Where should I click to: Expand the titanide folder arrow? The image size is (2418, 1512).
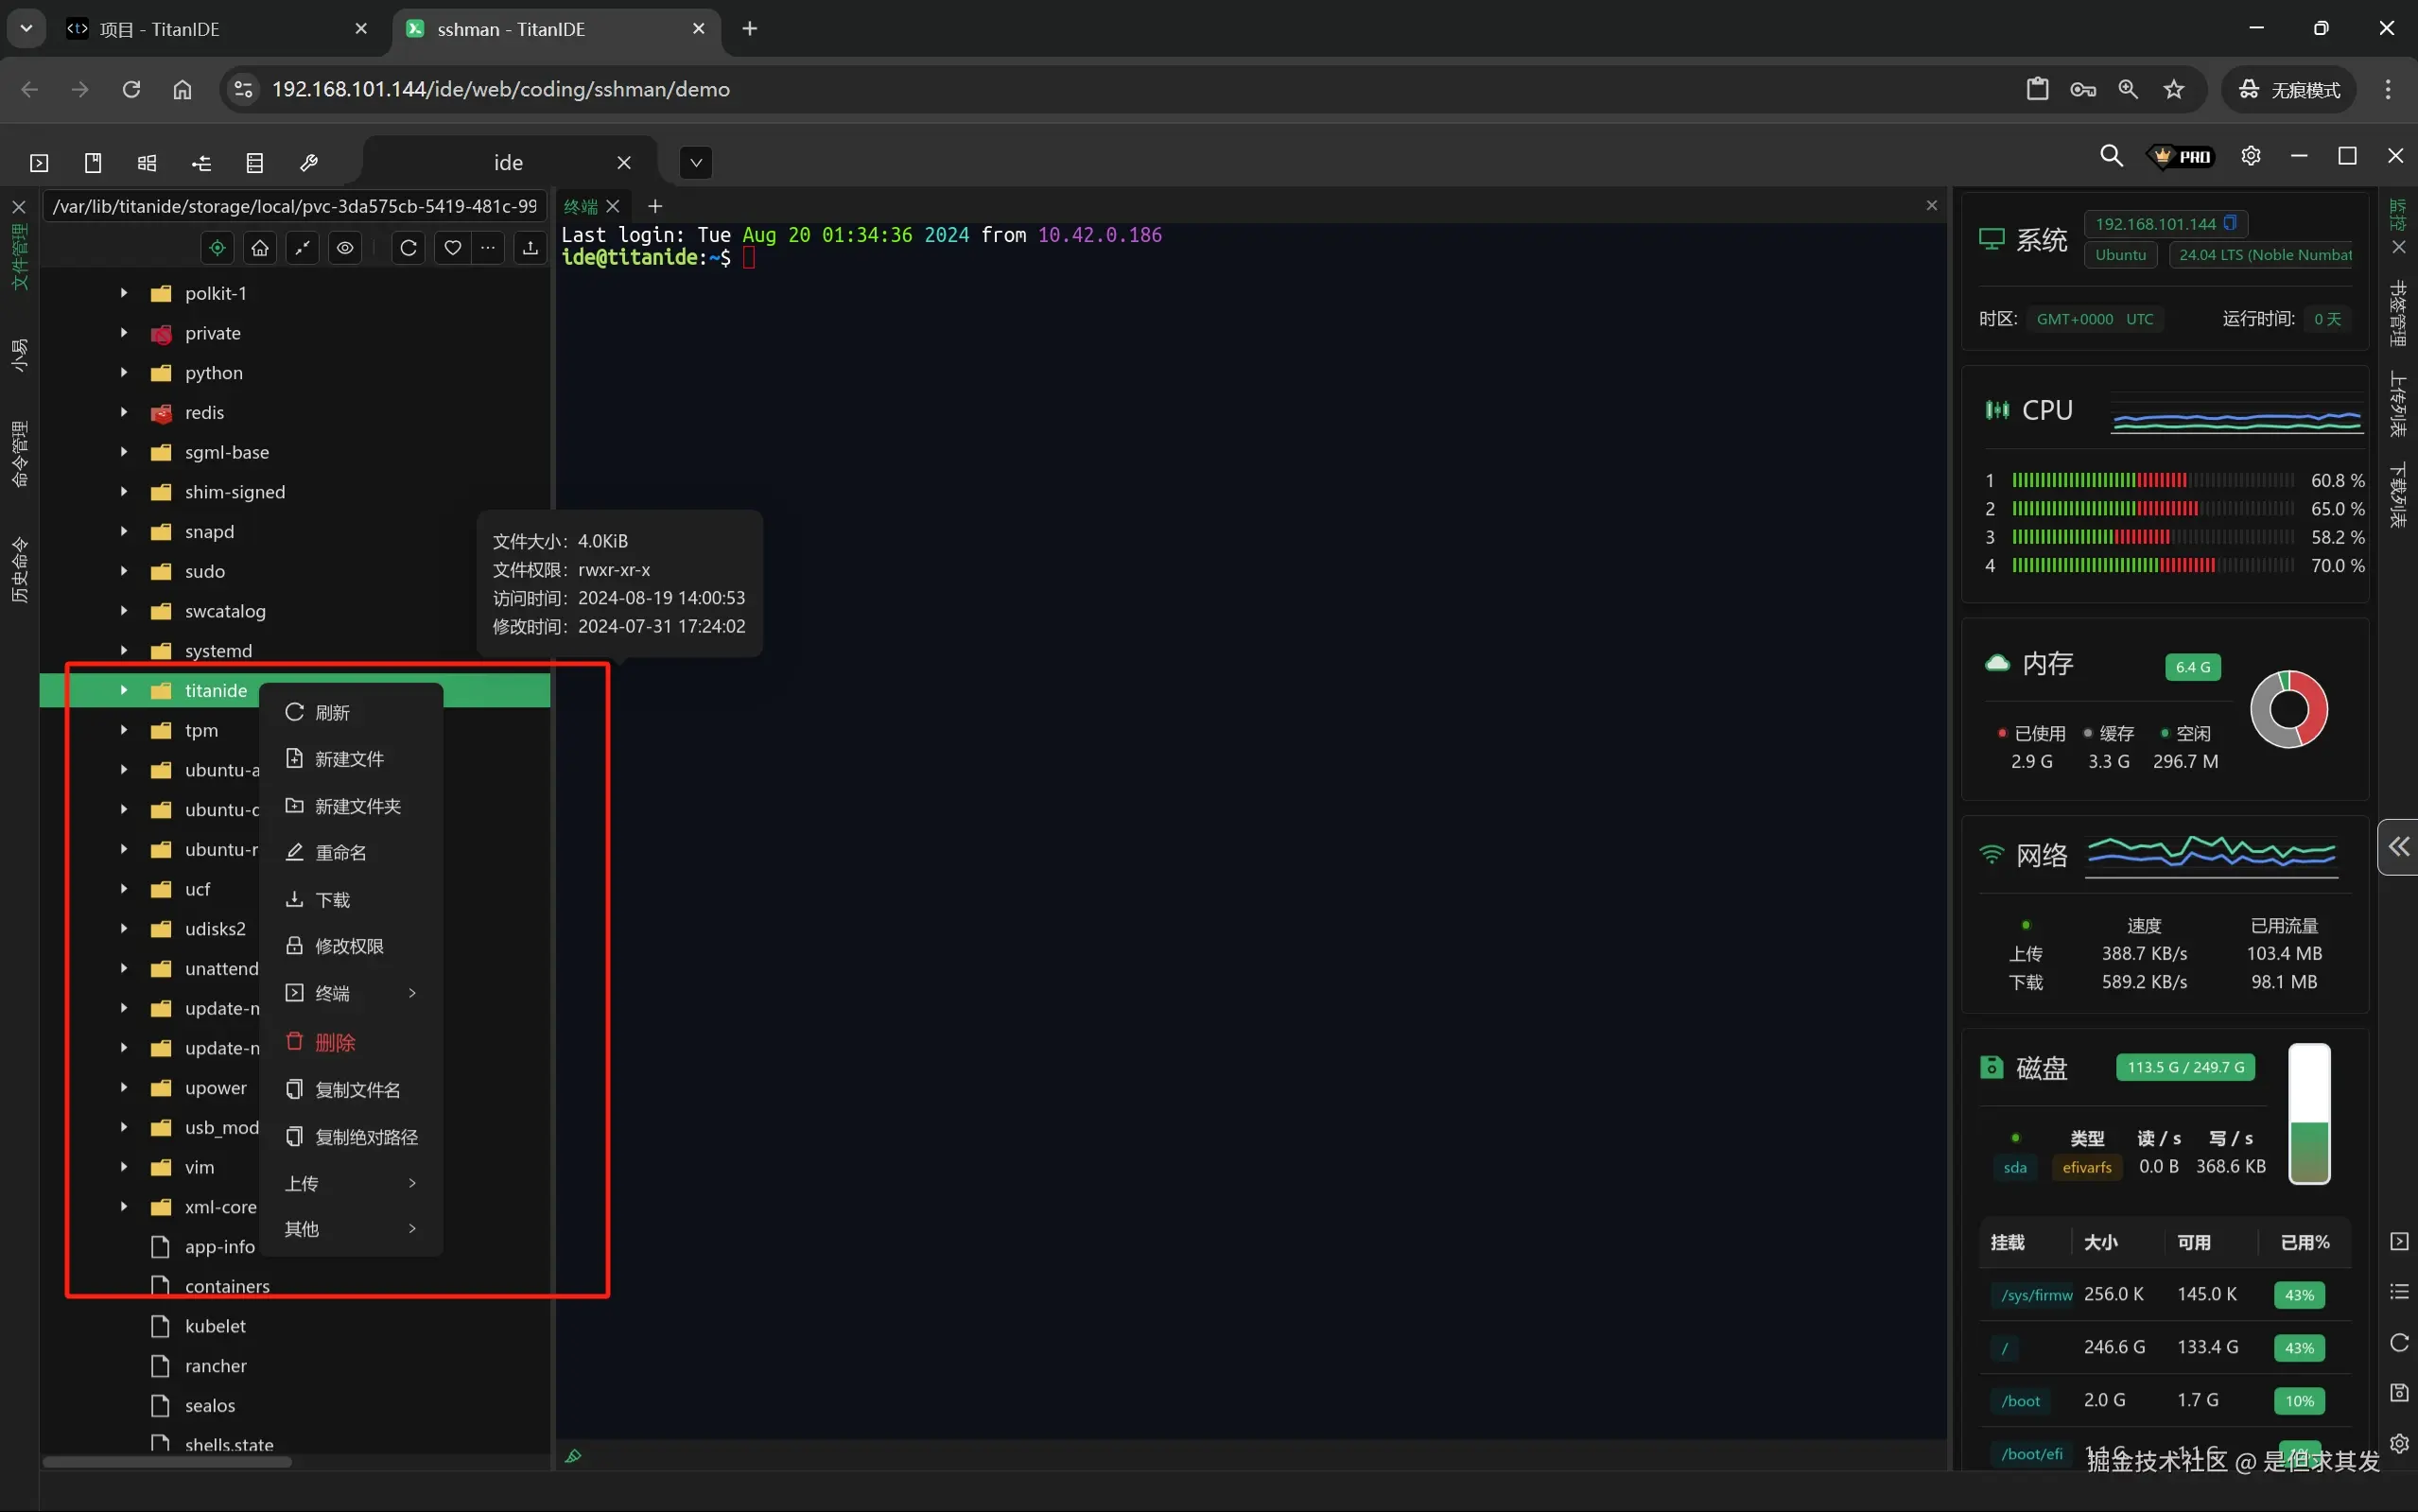[x=124, y=690]
